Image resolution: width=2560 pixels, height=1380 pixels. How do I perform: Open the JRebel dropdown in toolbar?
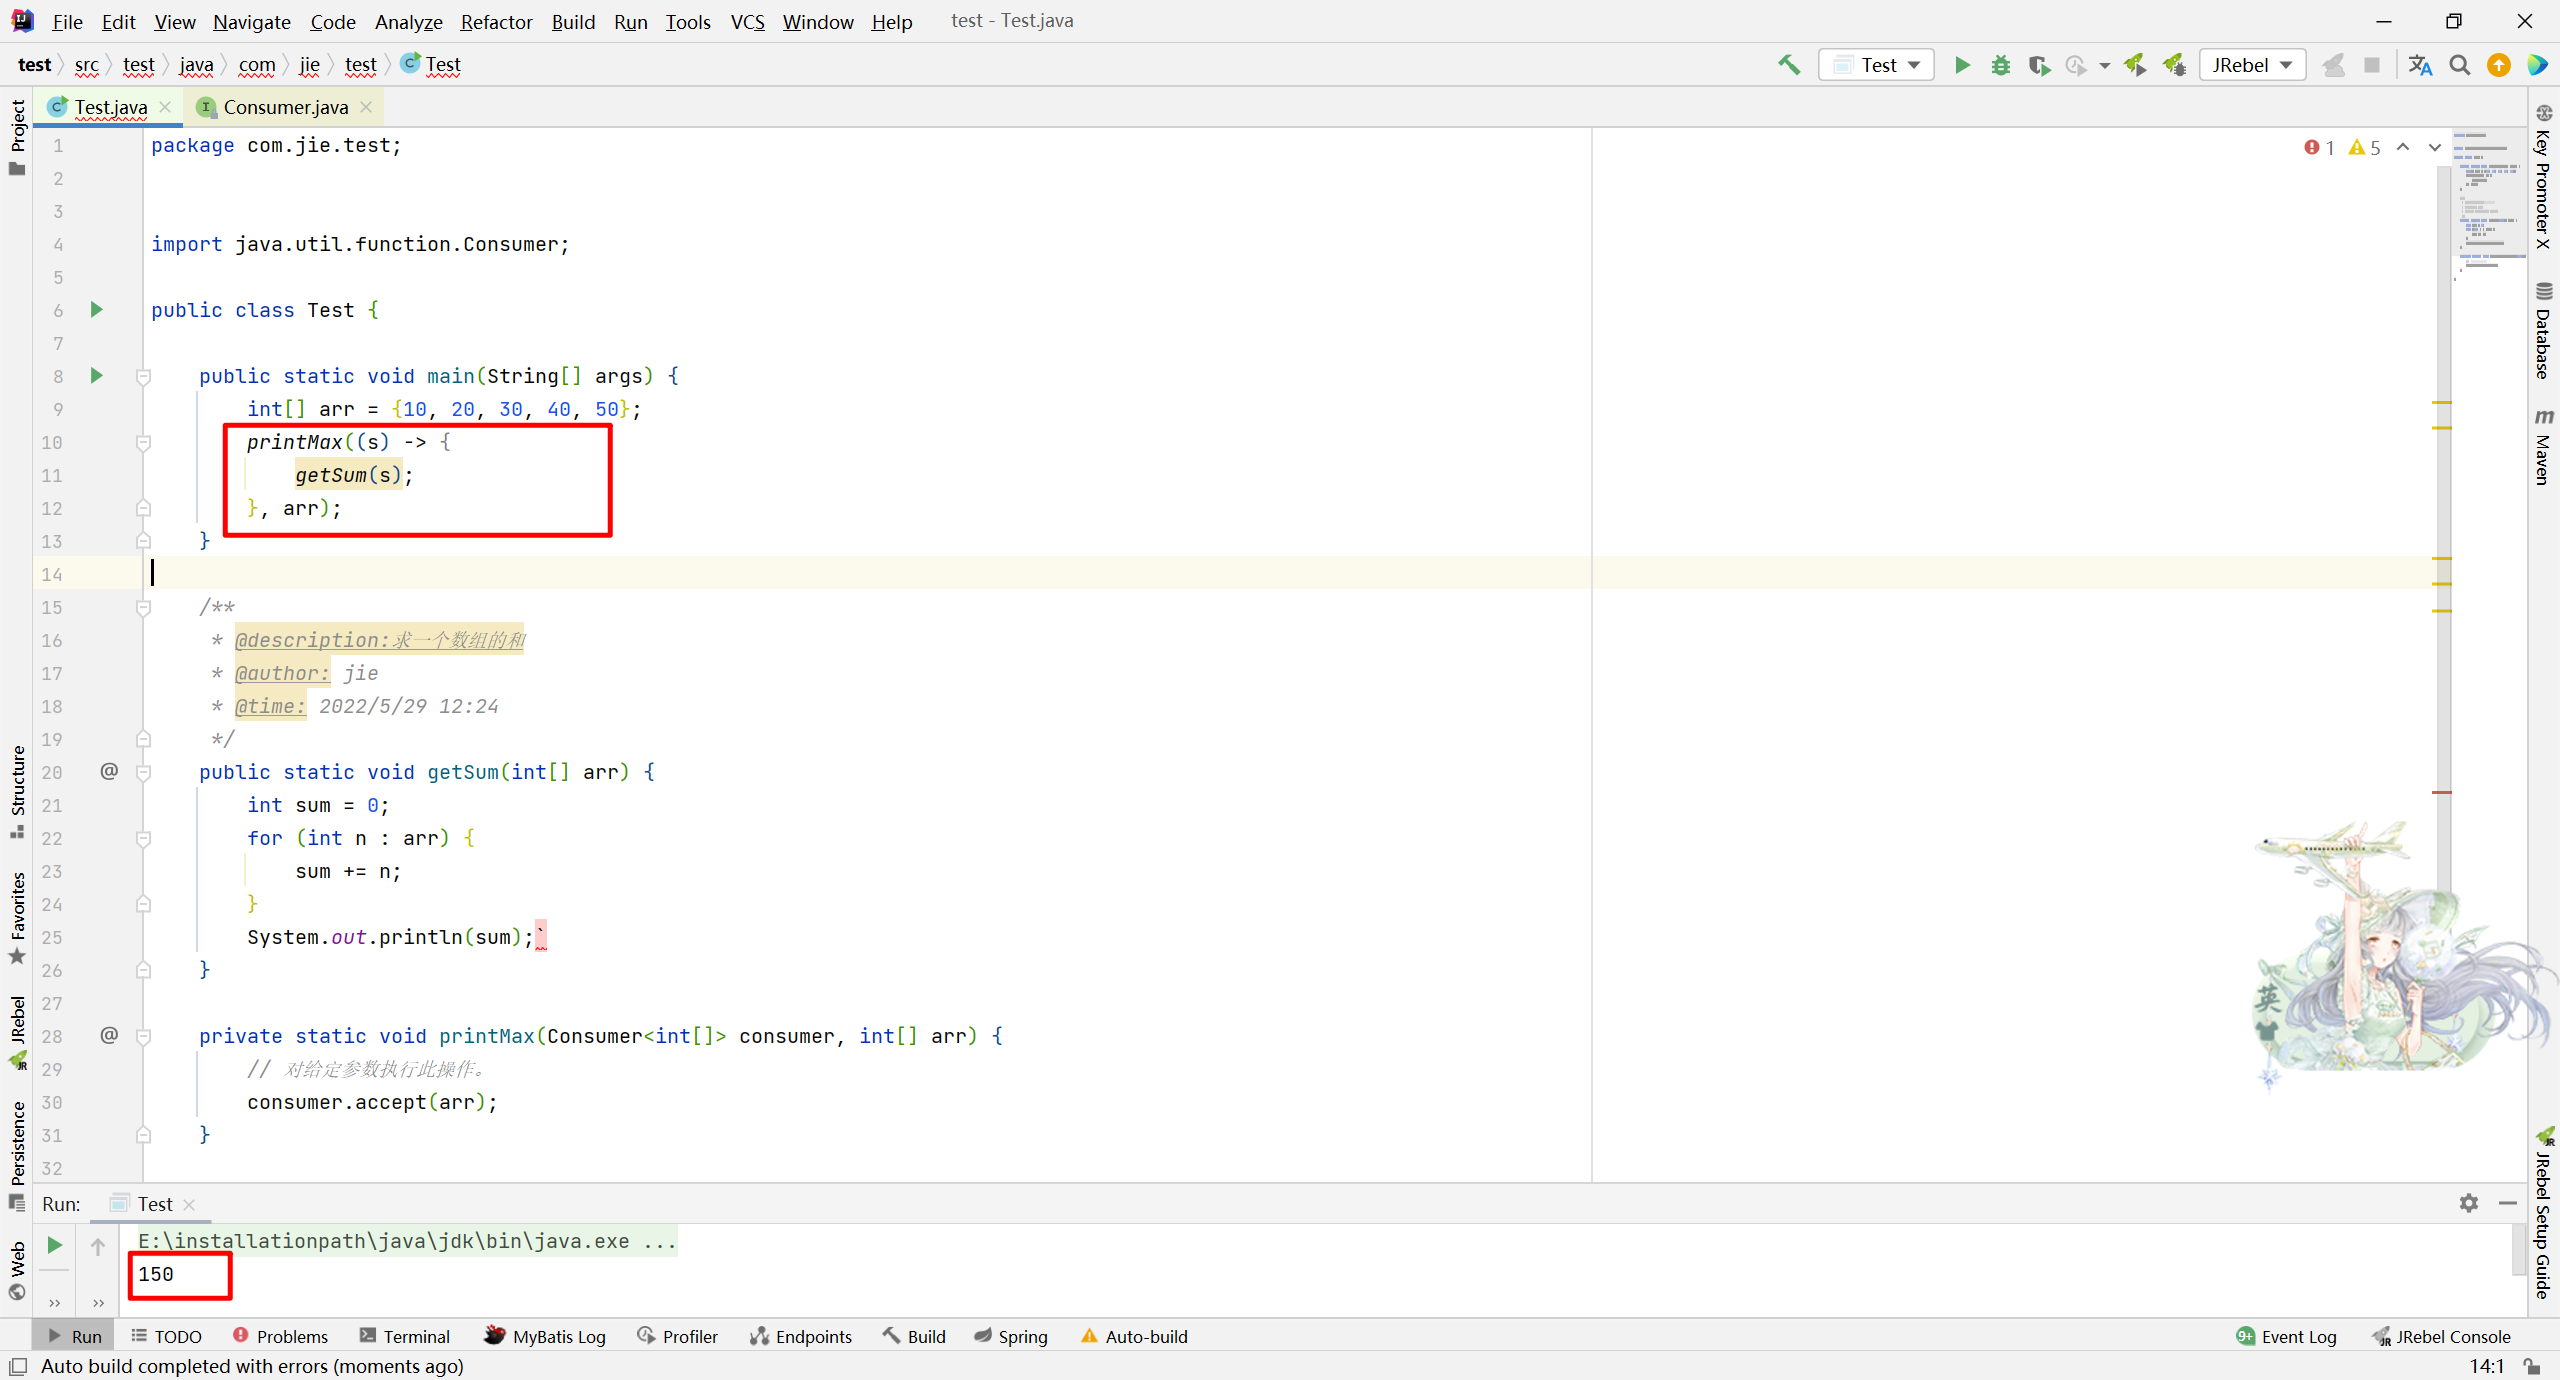tap(2252, 65)
